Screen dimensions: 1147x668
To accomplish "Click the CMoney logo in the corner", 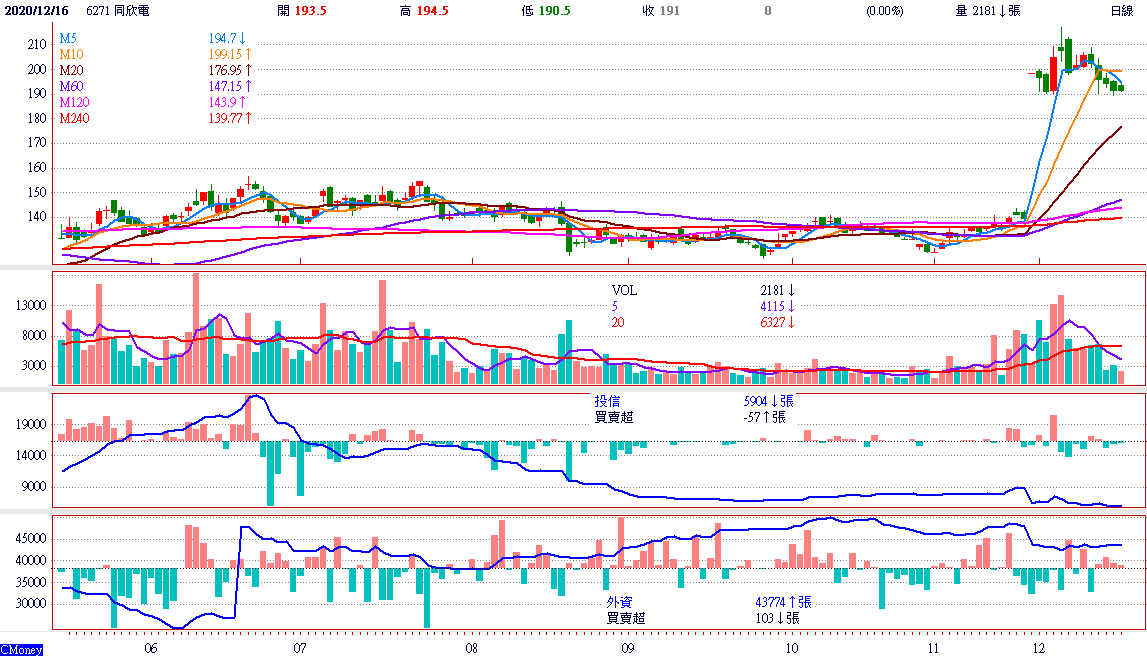I will tap(22, 650).
